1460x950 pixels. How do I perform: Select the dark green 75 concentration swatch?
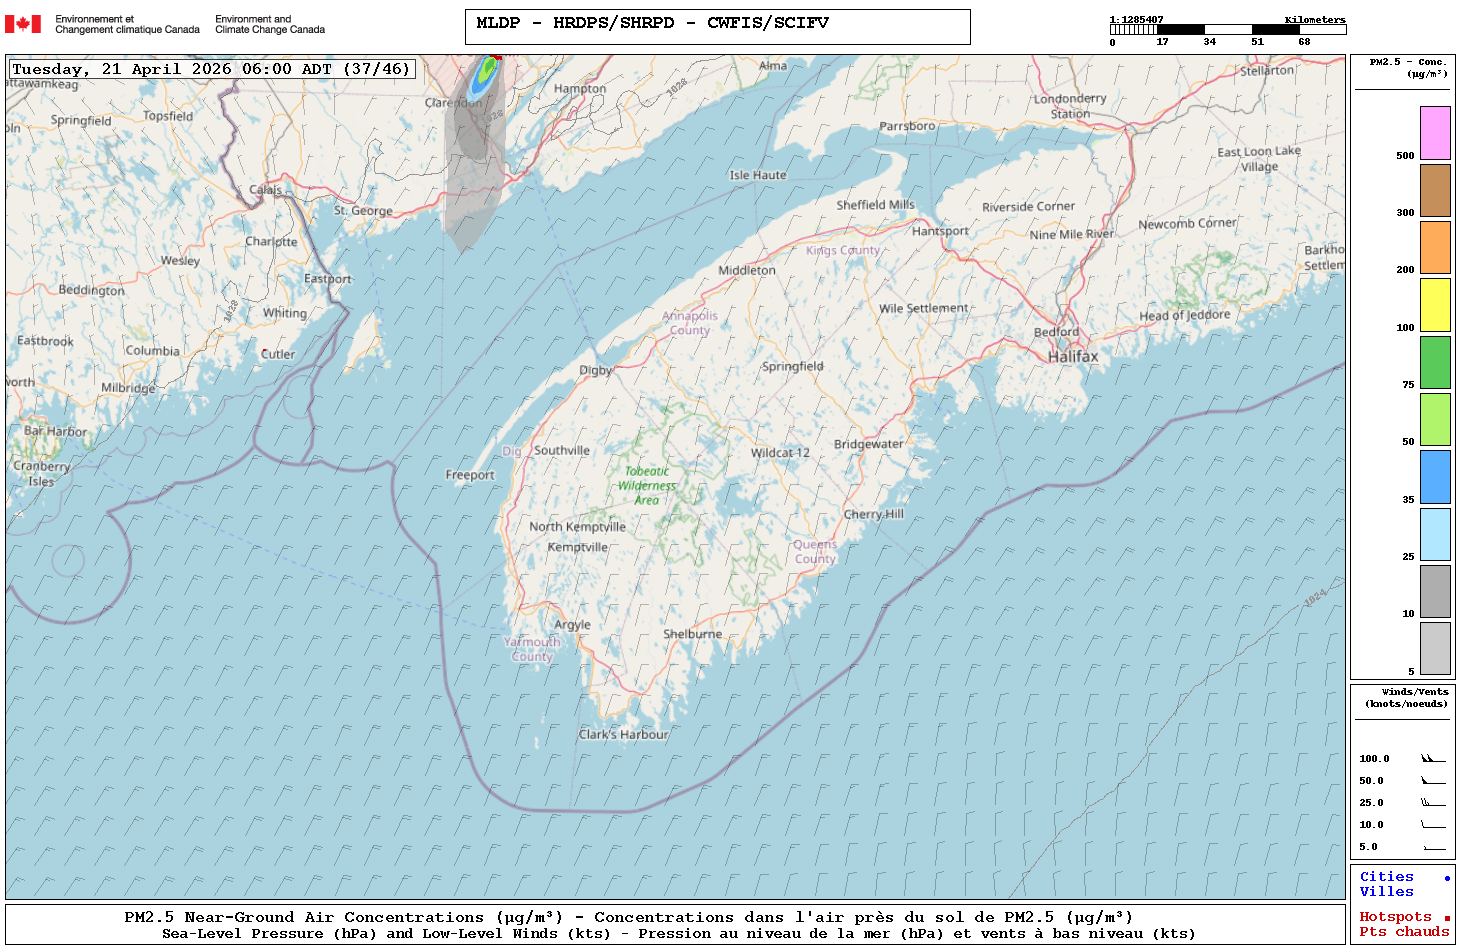tap(1435, 362)
